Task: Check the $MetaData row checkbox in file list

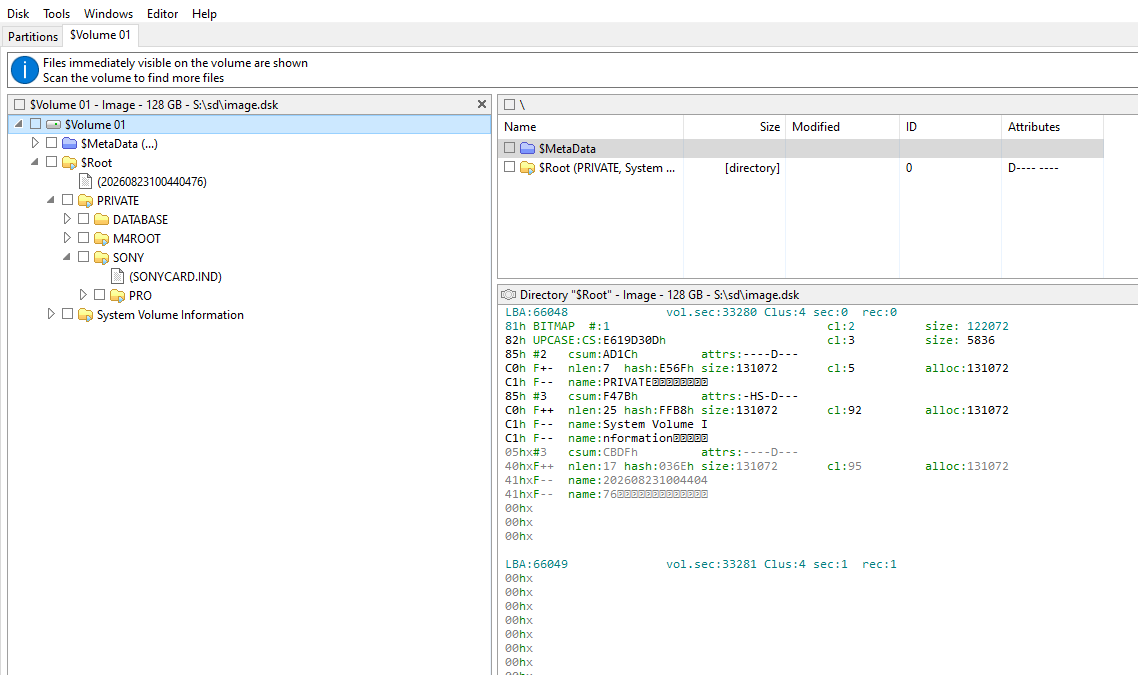Action: (x=509, y=147)
